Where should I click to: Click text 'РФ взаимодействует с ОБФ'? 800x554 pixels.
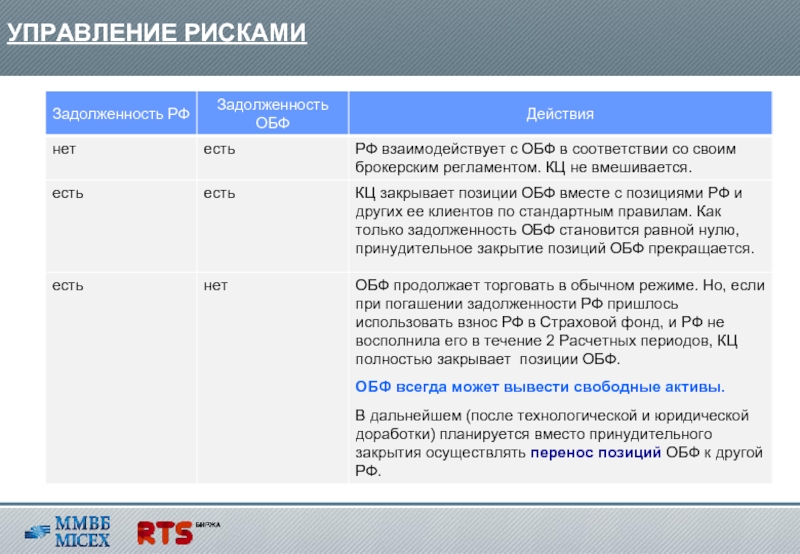[x=455, y=149]
